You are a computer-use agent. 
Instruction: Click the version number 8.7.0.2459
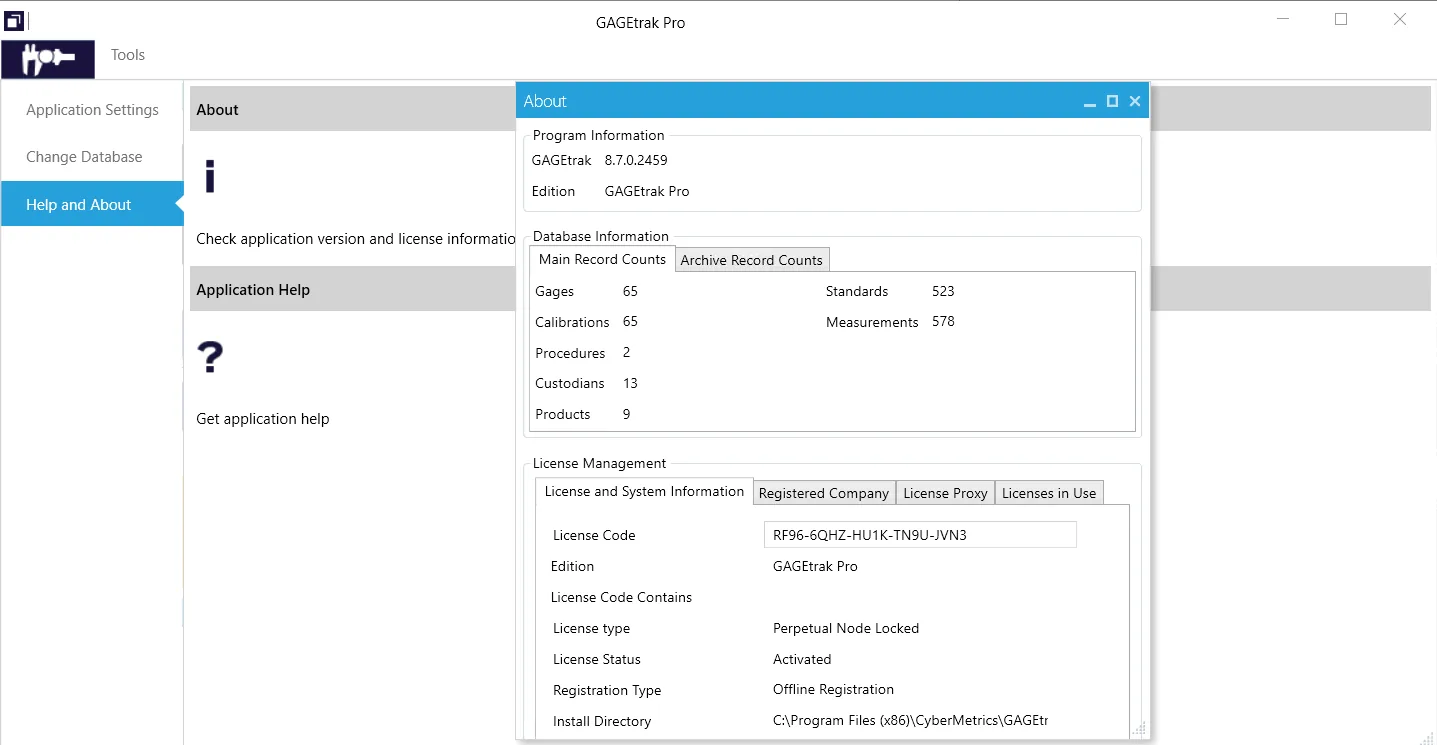click(636, 160)
